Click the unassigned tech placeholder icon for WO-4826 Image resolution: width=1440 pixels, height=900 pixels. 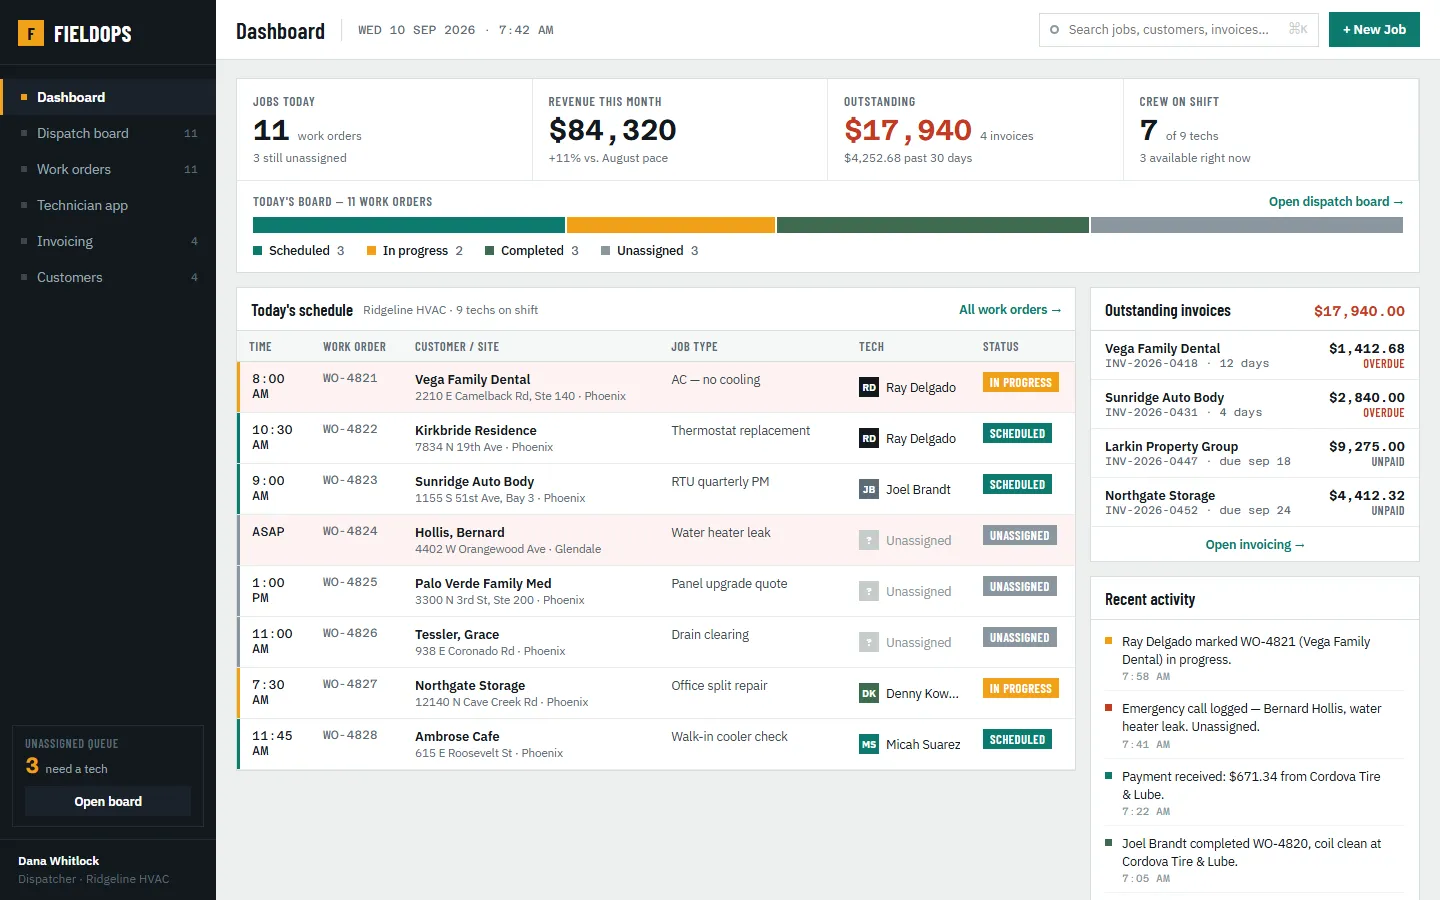click(869, 642)
